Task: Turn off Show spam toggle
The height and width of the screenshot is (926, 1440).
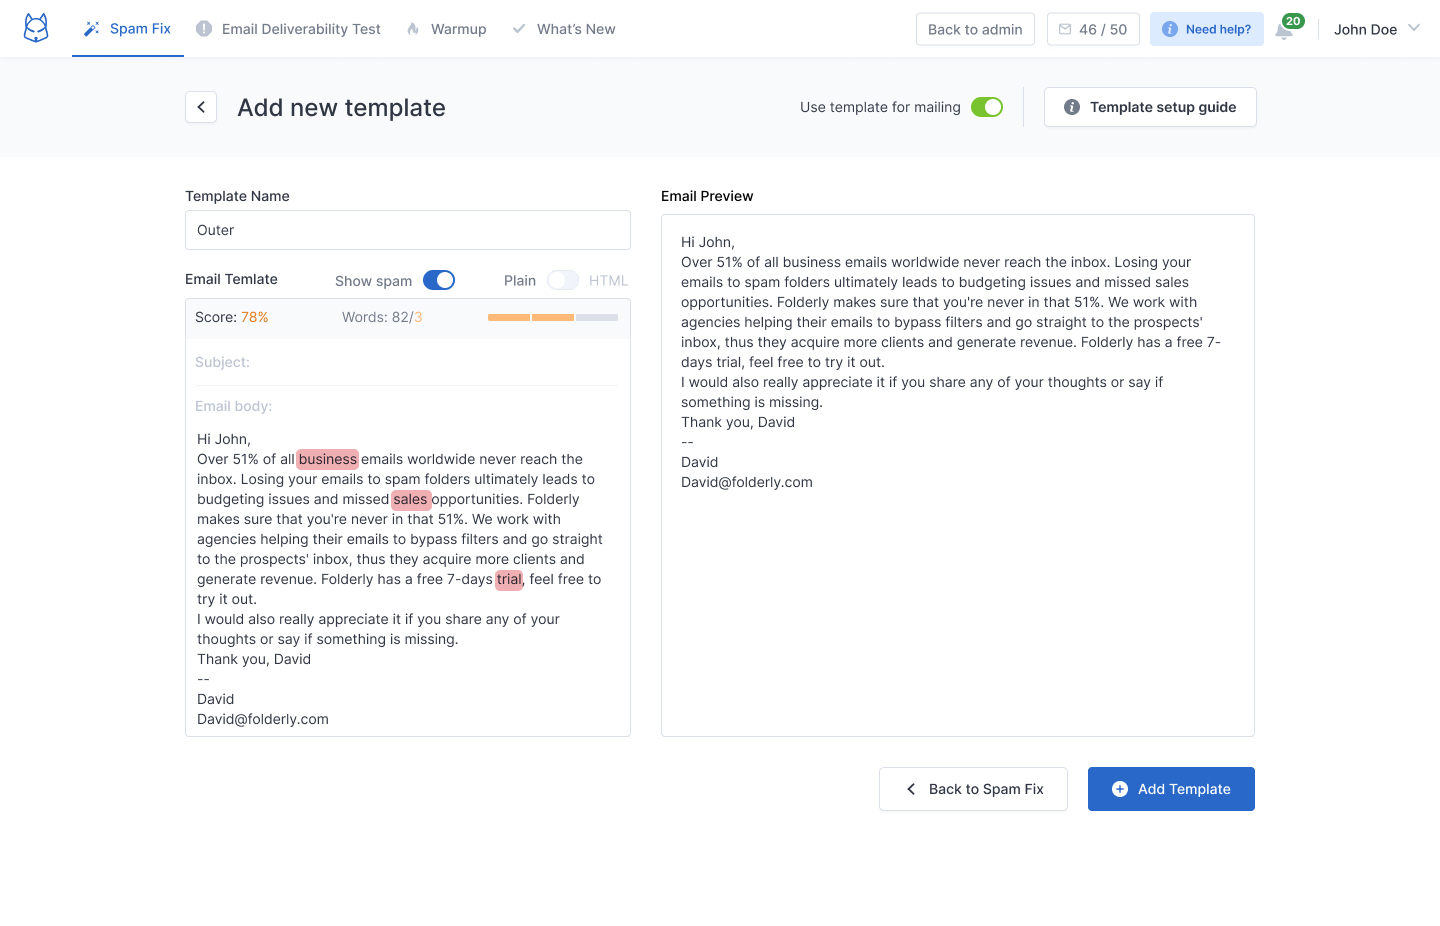Action: (439, 280)
